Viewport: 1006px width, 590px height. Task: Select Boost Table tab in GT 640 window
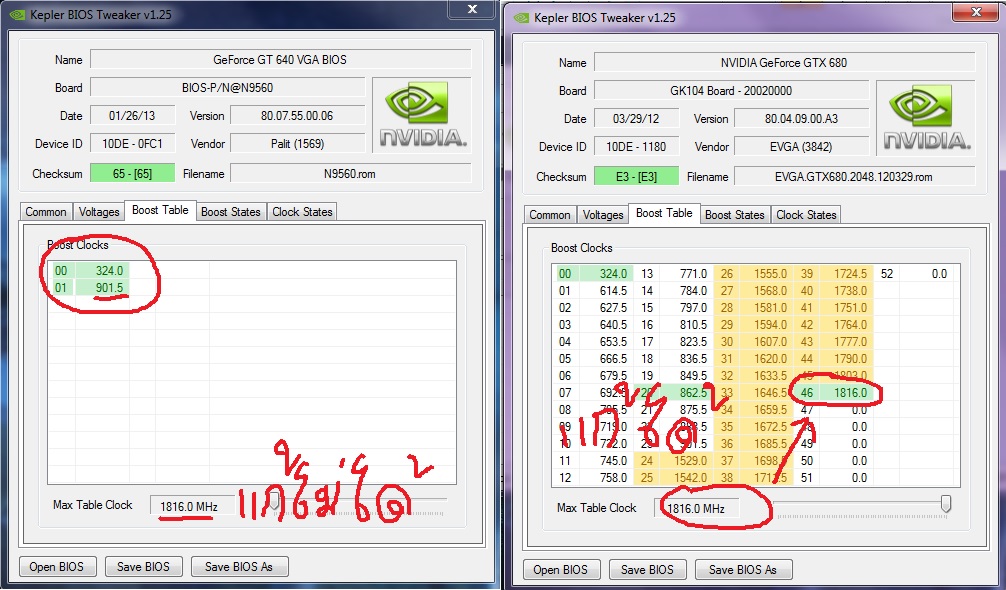[160, 210]
